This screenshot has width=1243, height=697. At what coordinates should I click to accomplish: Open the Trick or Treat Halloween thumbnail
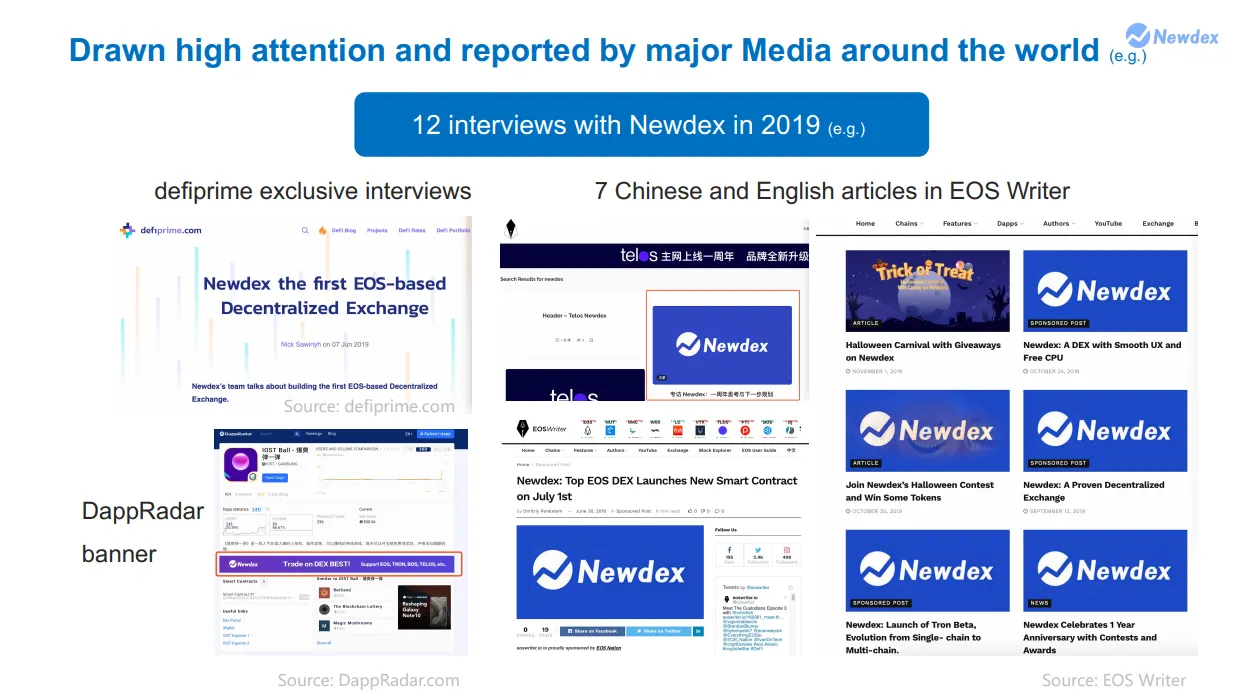click(927, 290)
